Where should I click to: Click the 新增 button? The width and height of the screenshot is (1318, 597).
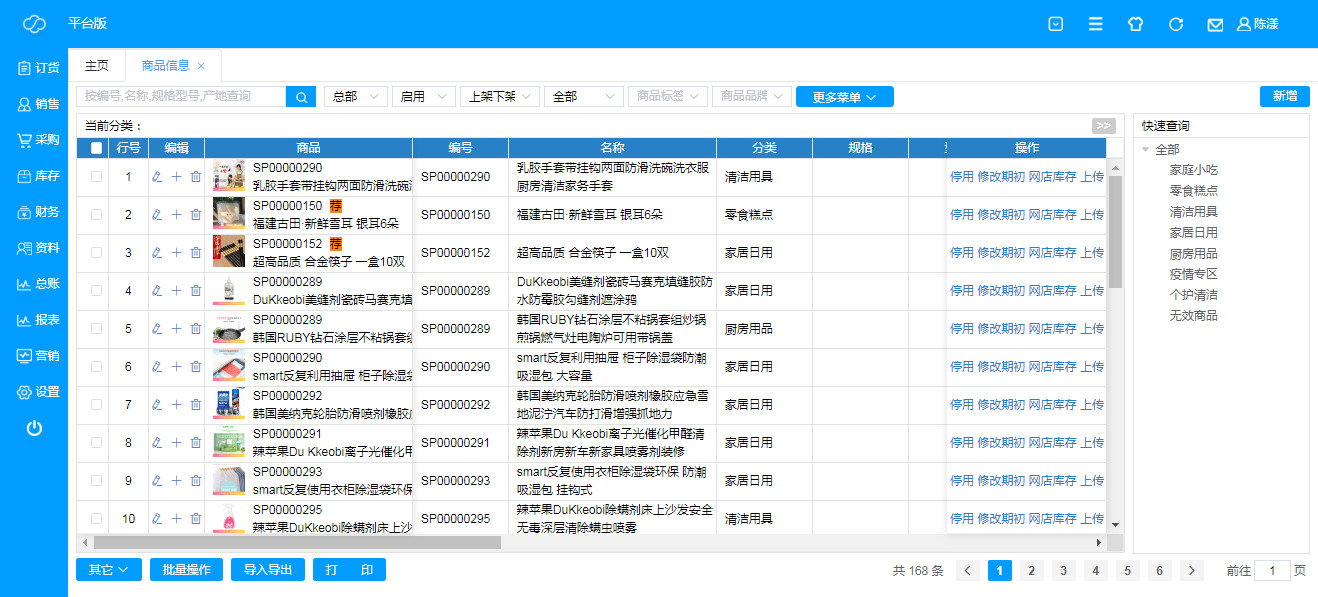[1284, 96]
